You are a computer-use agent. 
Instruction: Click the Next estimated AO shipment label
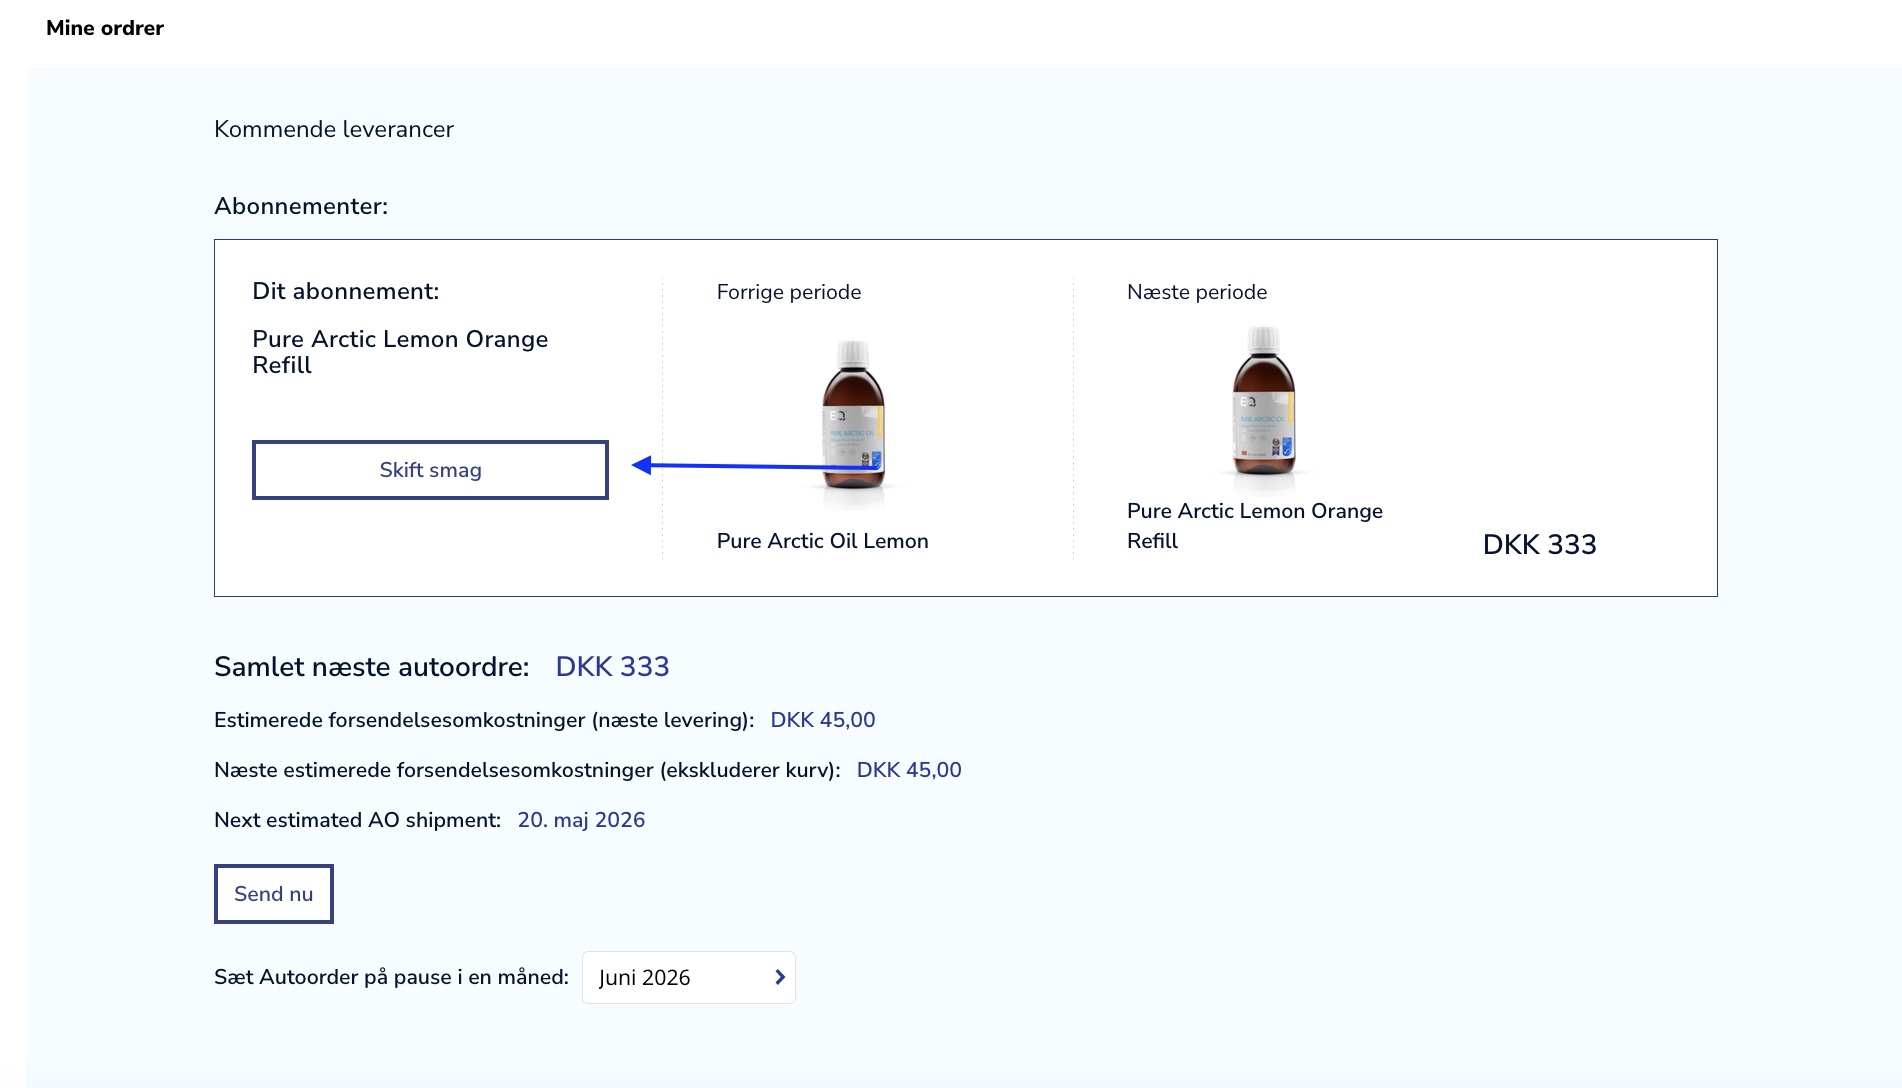pyautogui.click(x=357, y=820)
